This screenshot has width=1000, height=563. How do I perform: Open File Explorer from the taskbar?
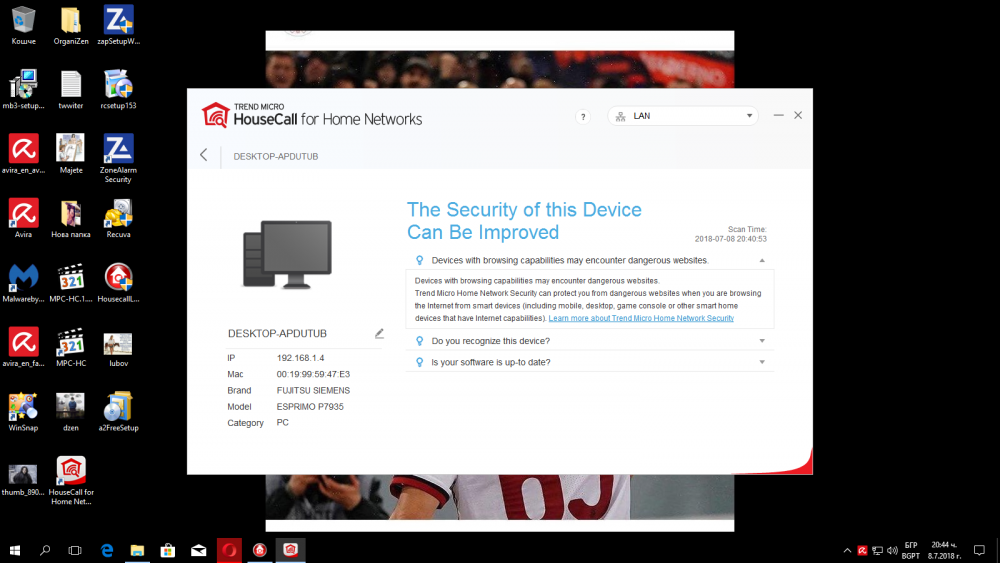(x=137, y=550)
